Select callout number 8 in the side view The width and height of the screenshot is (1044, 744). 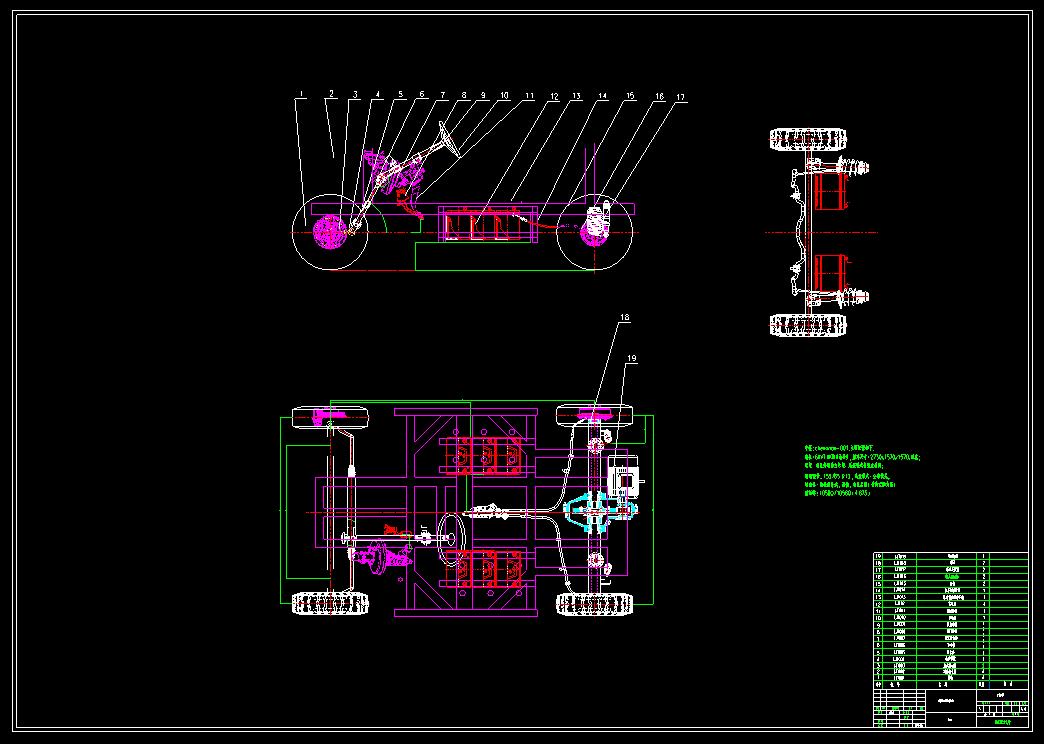pyautogui.click(x=464, y=95)
